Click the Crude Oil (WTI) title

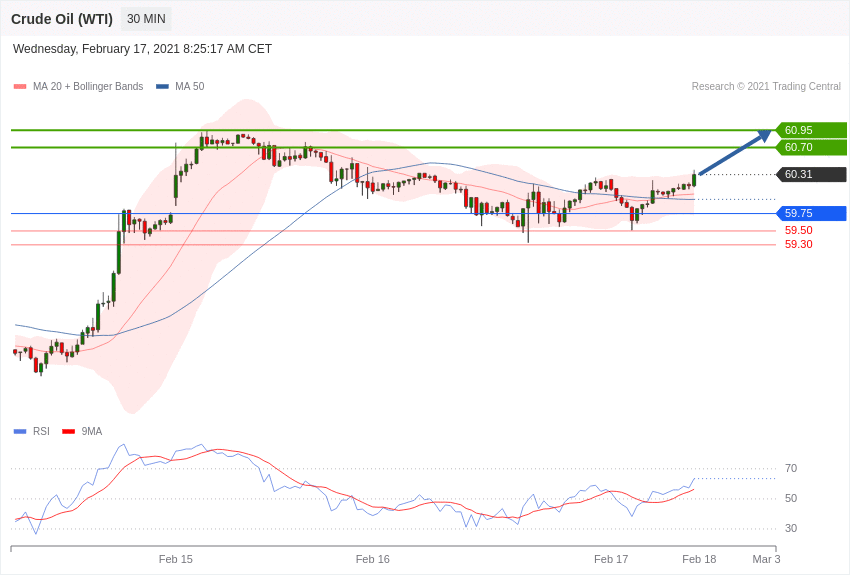click(62, 19)
